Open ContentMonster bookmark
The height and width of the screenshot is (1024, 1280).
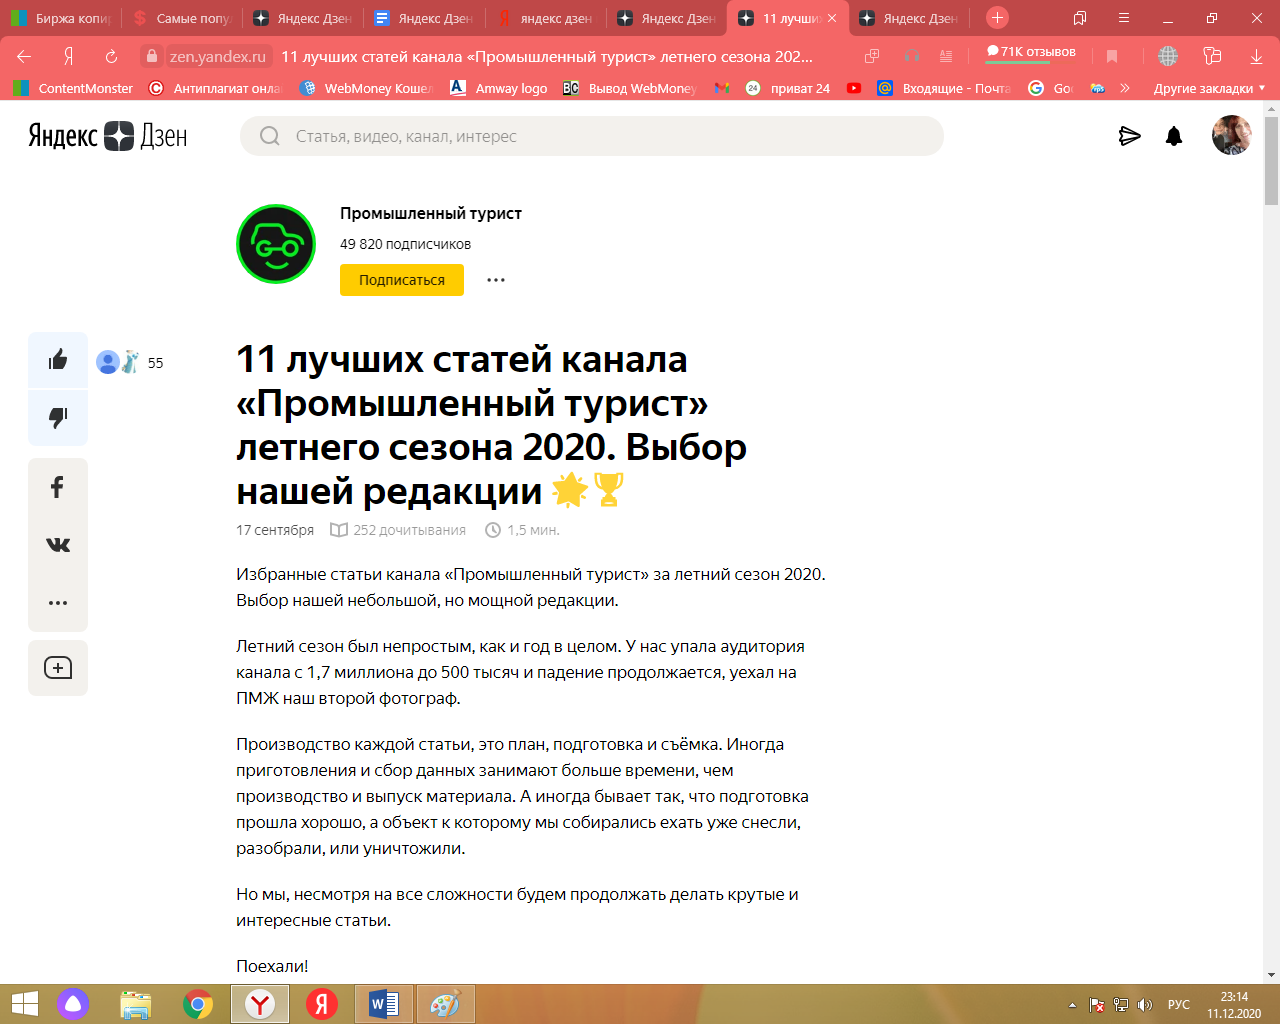coord(74,88)
